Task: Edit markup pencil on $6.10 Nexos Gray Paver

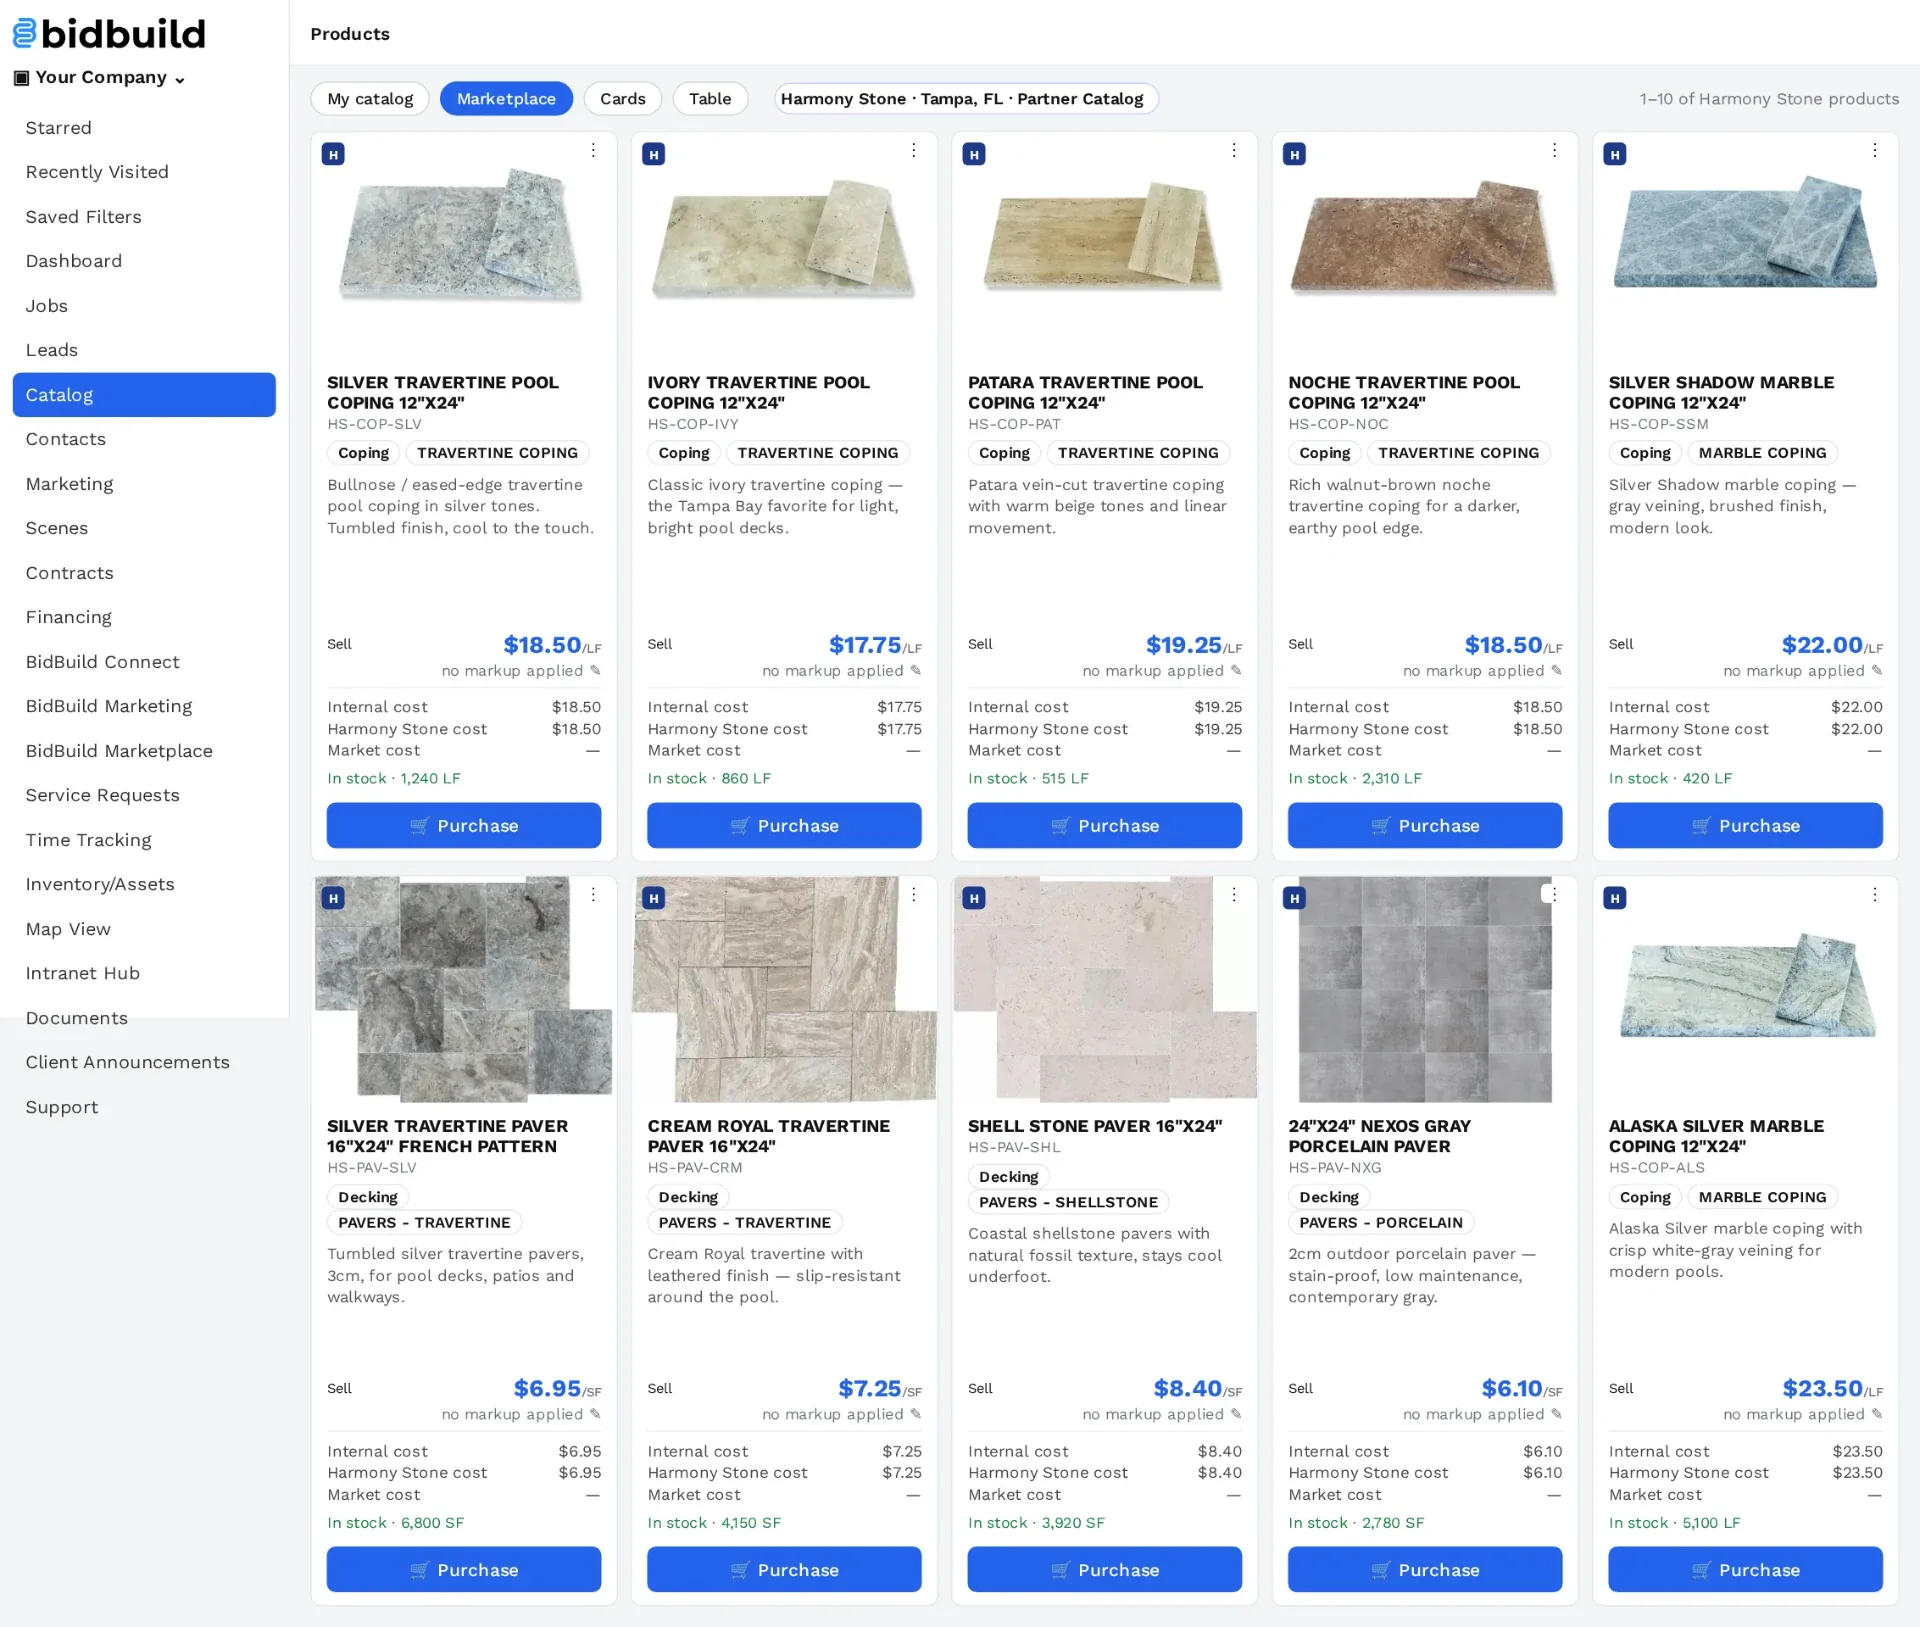Action: pos(1556,1414)
